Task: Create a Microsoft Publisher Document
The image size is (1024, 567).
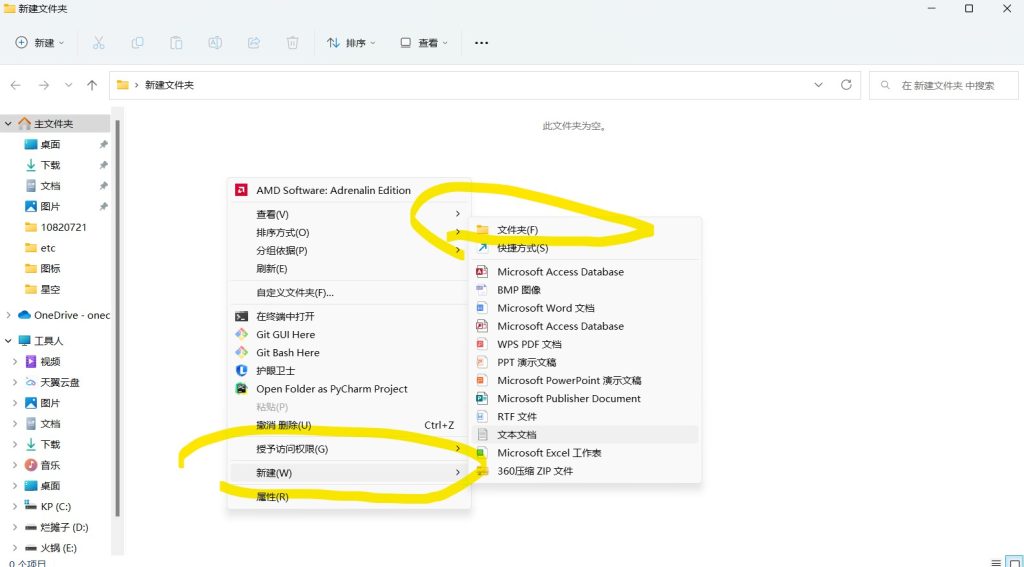Action: (586, 398)
